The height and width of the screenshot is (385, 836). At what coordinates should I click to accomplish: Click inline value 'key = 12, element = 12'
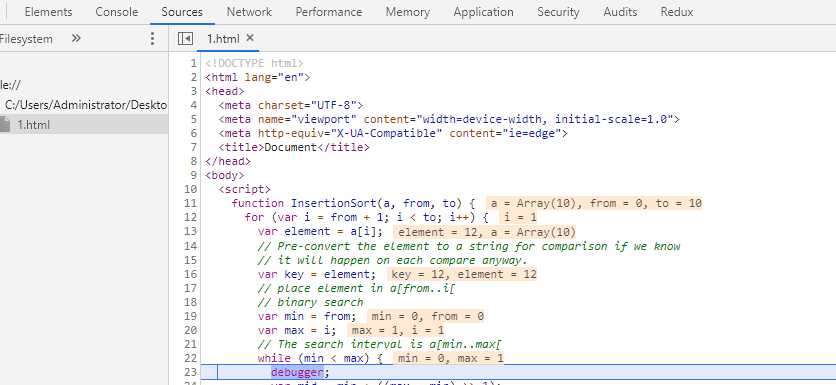pos(463,274)
